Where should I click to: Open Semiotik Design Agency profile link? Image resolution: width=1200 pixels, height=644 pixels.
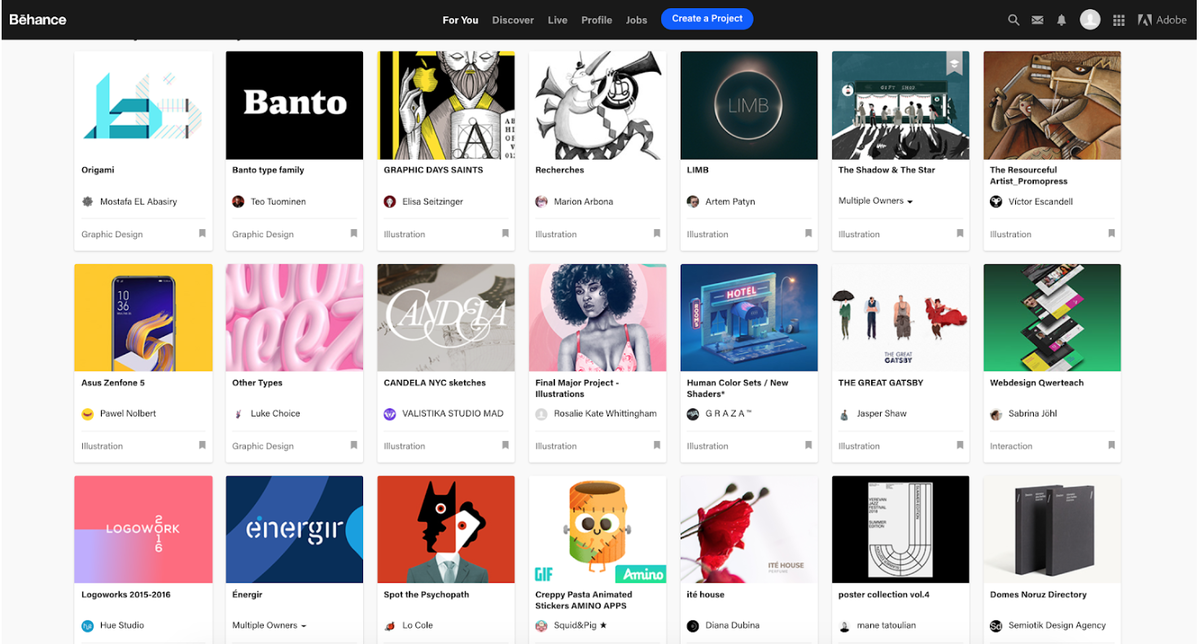point(1057,626)
